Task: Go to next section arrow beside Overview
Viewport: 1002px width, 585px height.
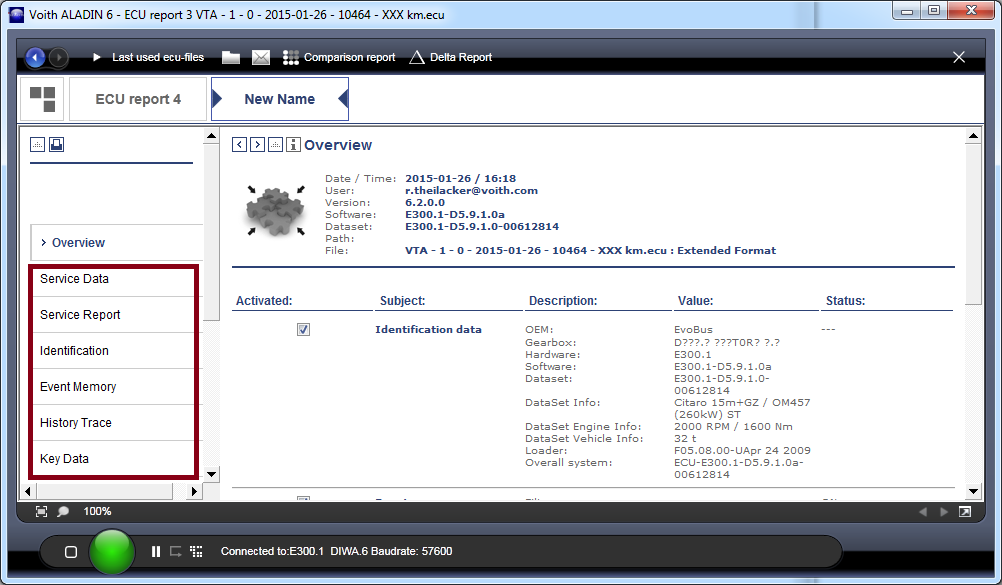Action: pyautogui.click(x=257, y=144)
